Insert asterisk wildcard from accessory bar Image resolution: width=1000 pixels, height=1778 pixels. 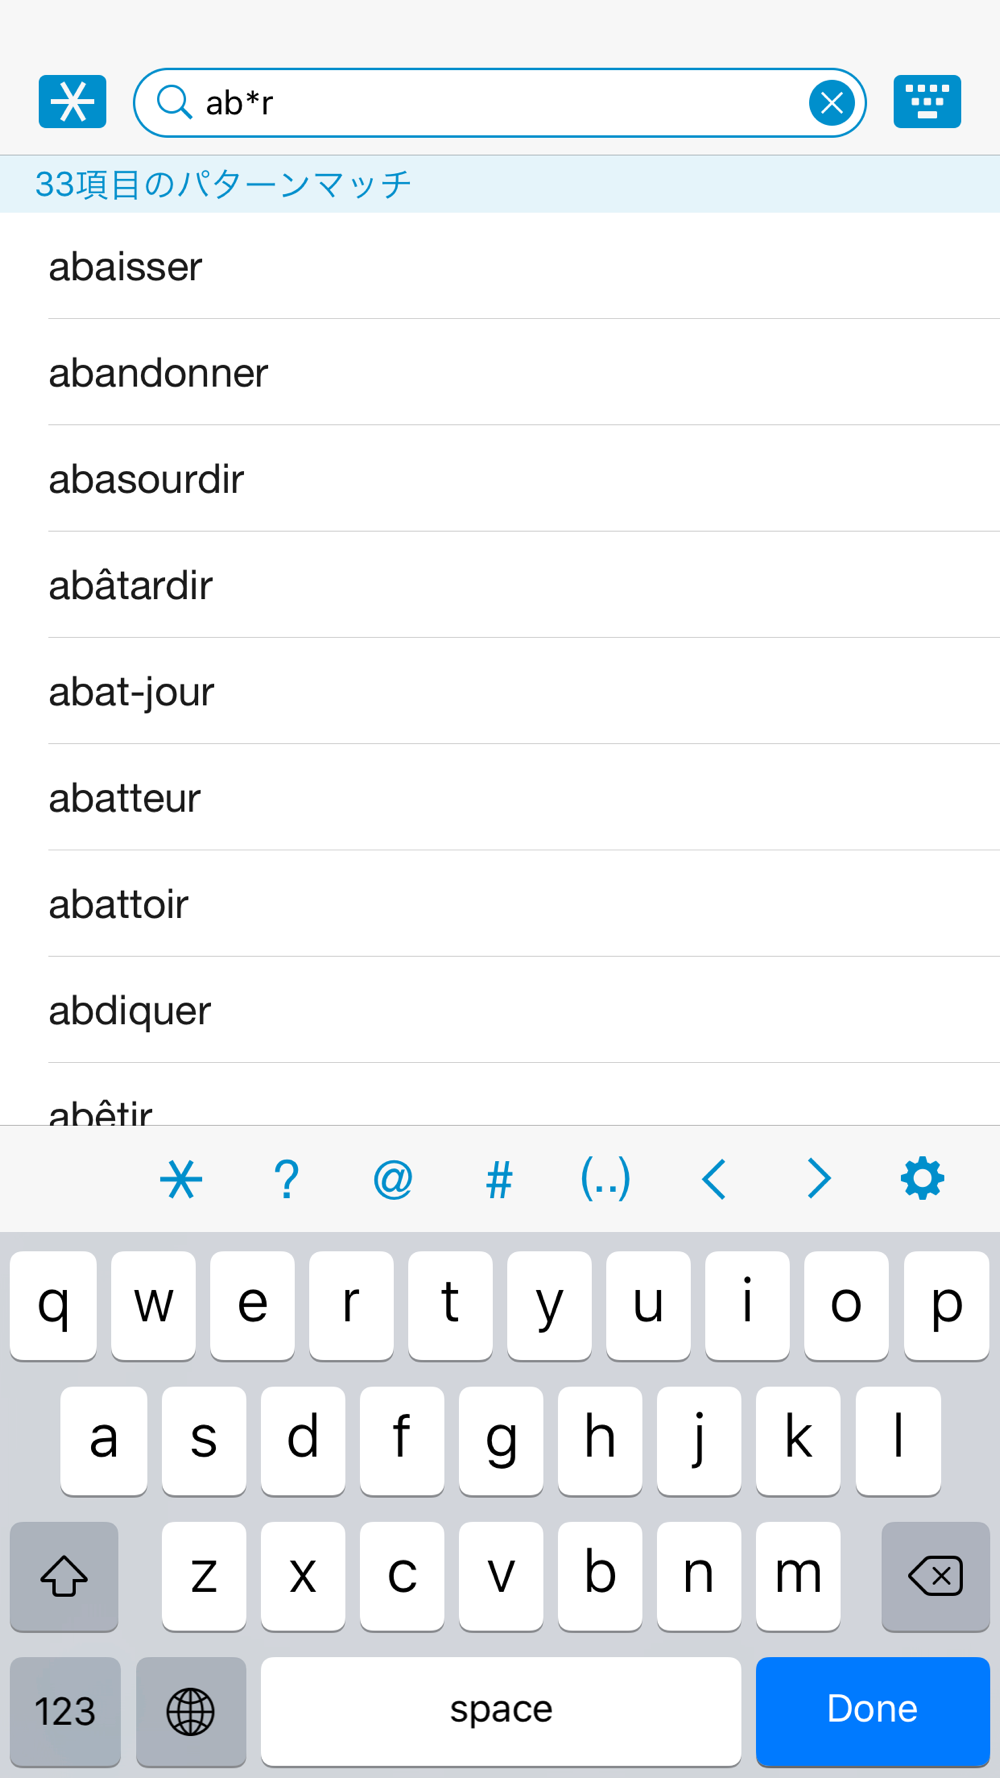coord(181,1179)
